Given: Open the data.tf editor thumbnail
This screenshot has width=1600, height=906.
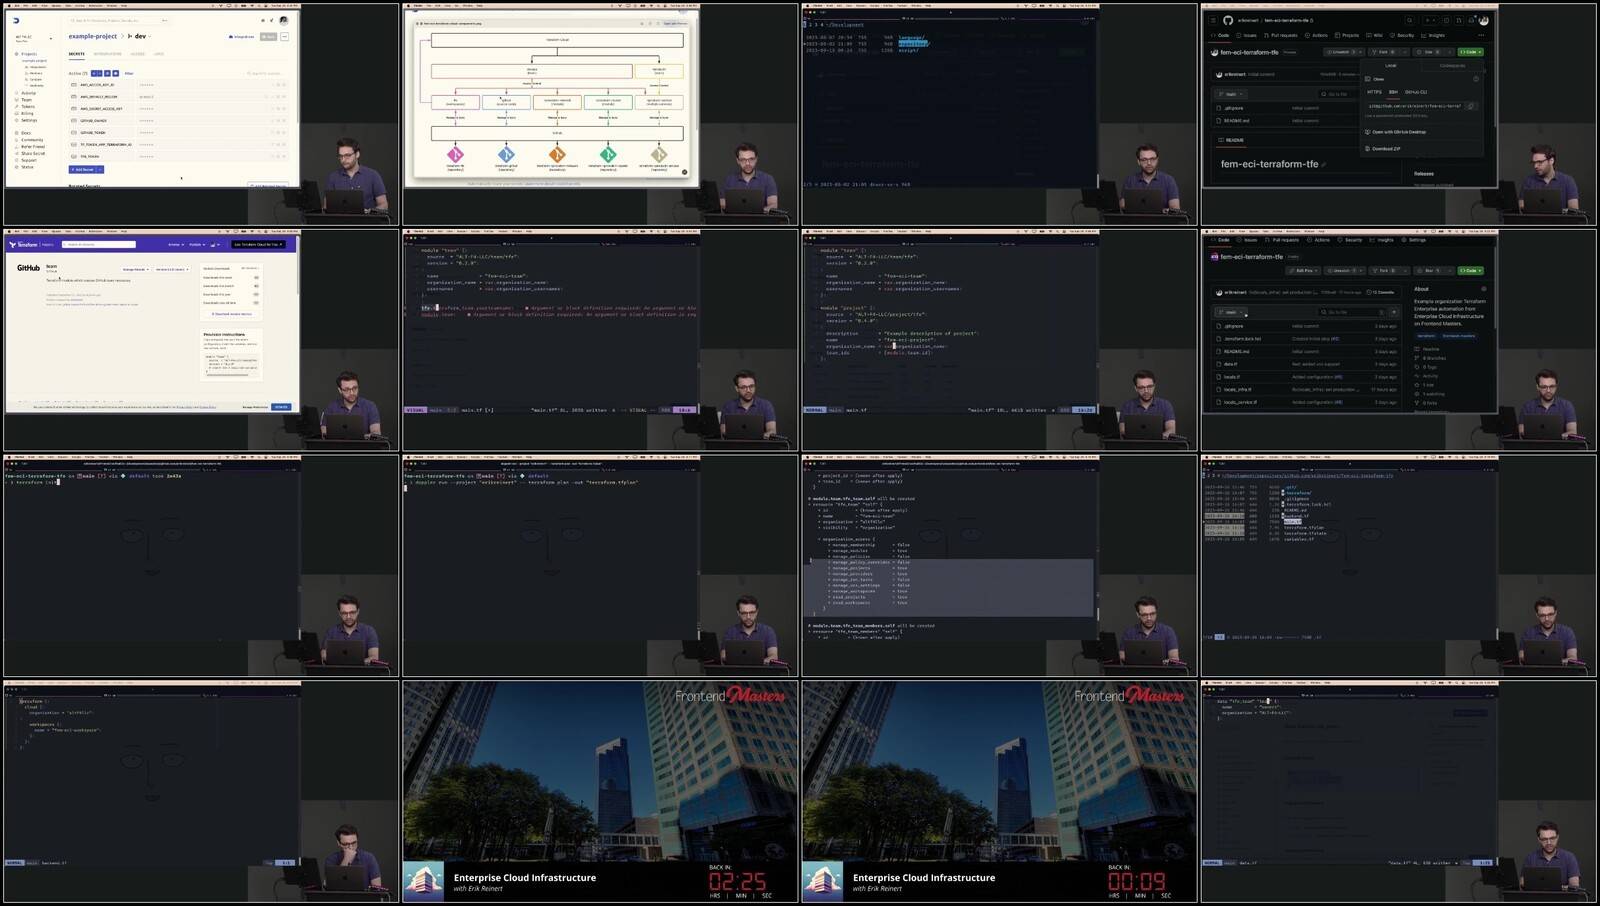Looking at the screenshot, I should tap(1398, 792).
